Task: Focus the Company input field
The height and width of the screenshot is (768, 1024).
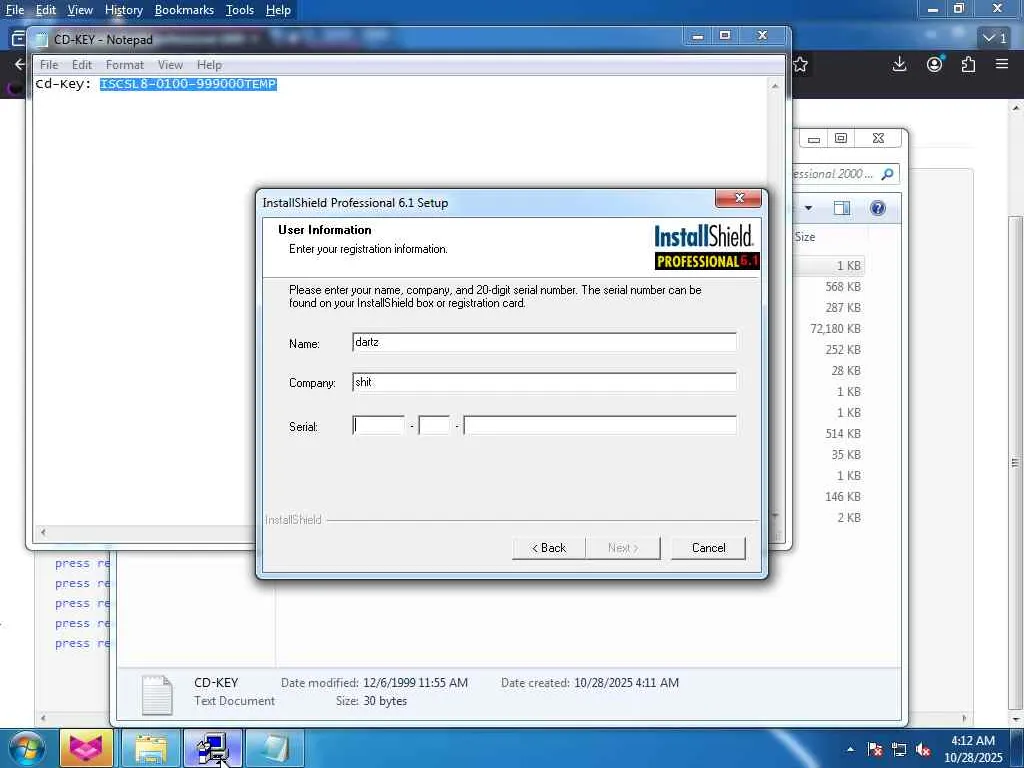Action: coord(544,382)
